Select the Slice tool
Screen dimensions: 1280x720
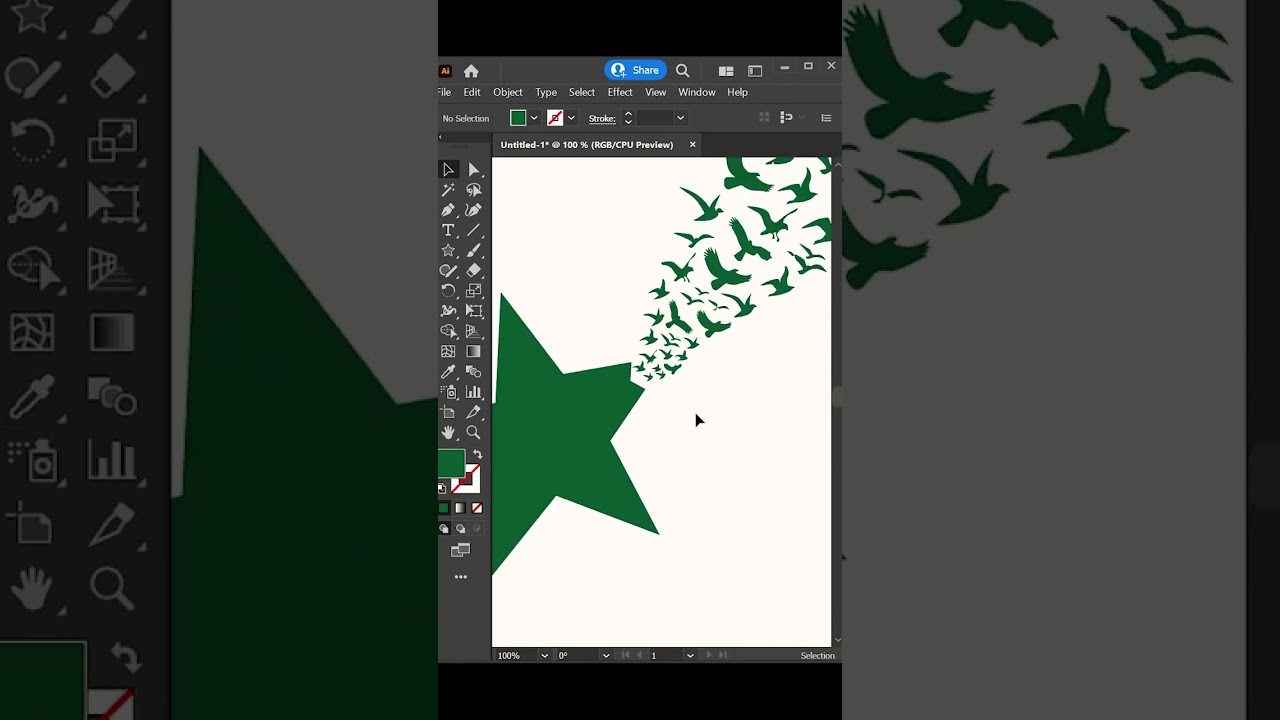(x=474, y=412)
